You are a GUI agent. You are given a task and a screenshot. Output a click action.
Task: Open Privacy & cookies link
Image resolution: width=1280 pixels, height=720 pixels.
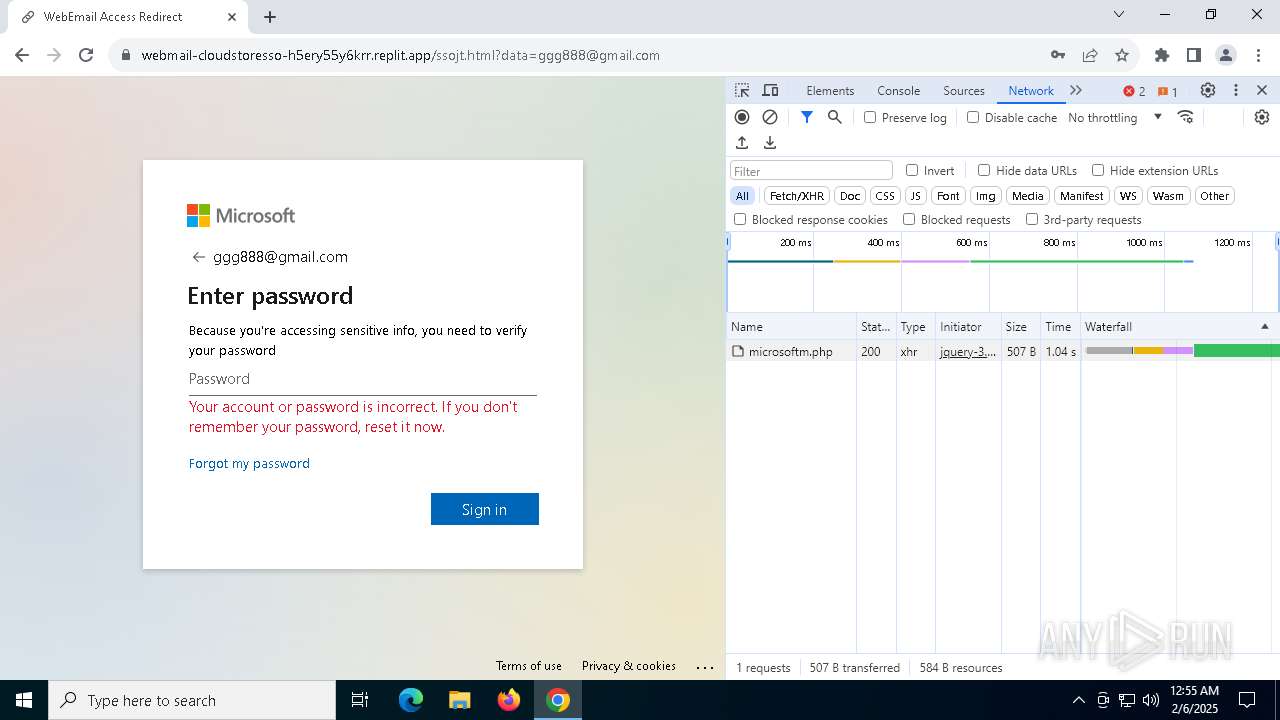629,666
